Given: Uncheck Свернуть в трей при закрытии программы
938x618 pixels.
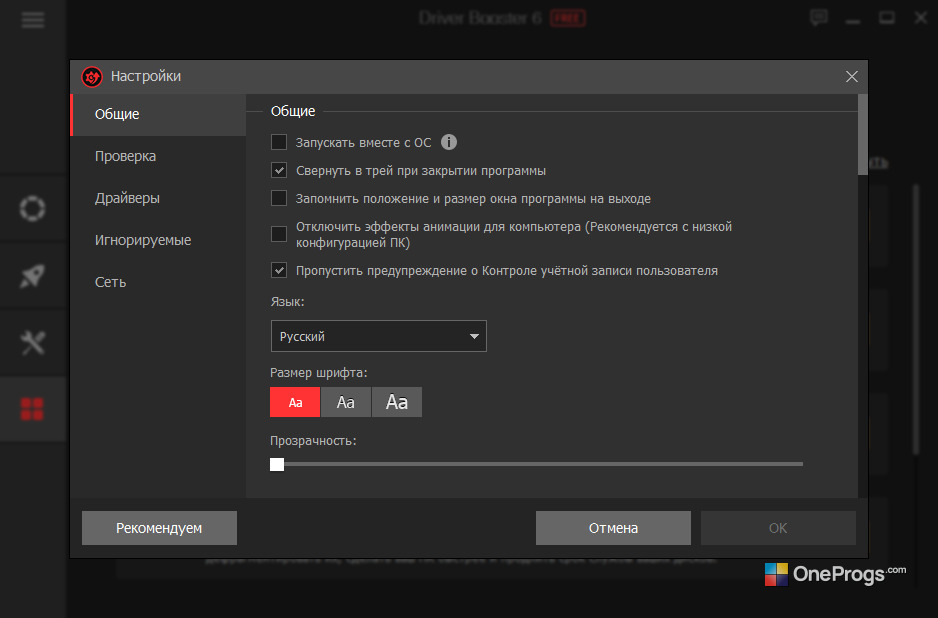Looking at the screenshot, I should point(279,171).
